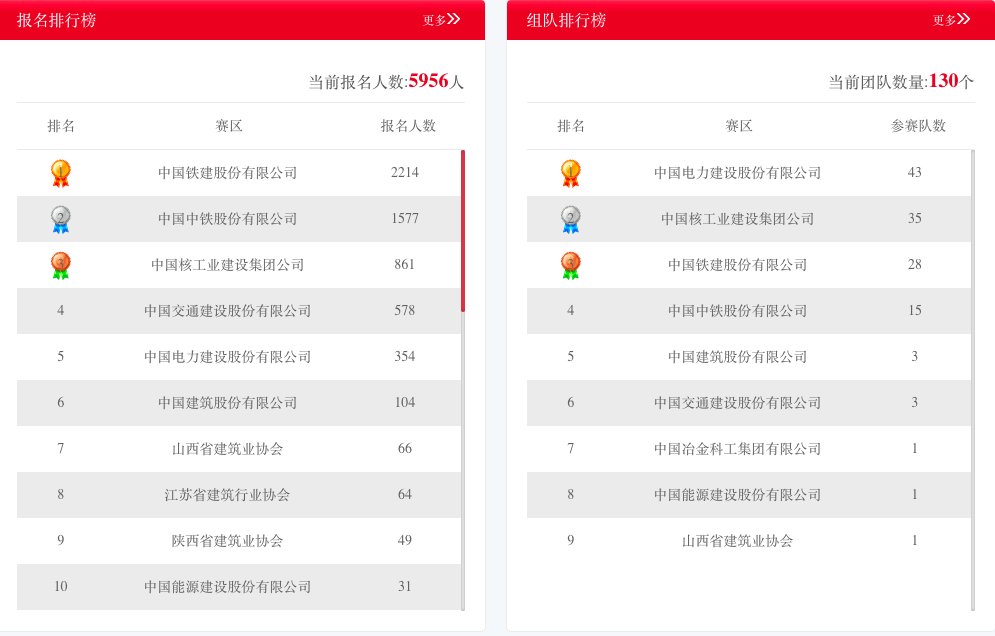Click silver medal icon in registration ranking

click(x=61, y=219)
